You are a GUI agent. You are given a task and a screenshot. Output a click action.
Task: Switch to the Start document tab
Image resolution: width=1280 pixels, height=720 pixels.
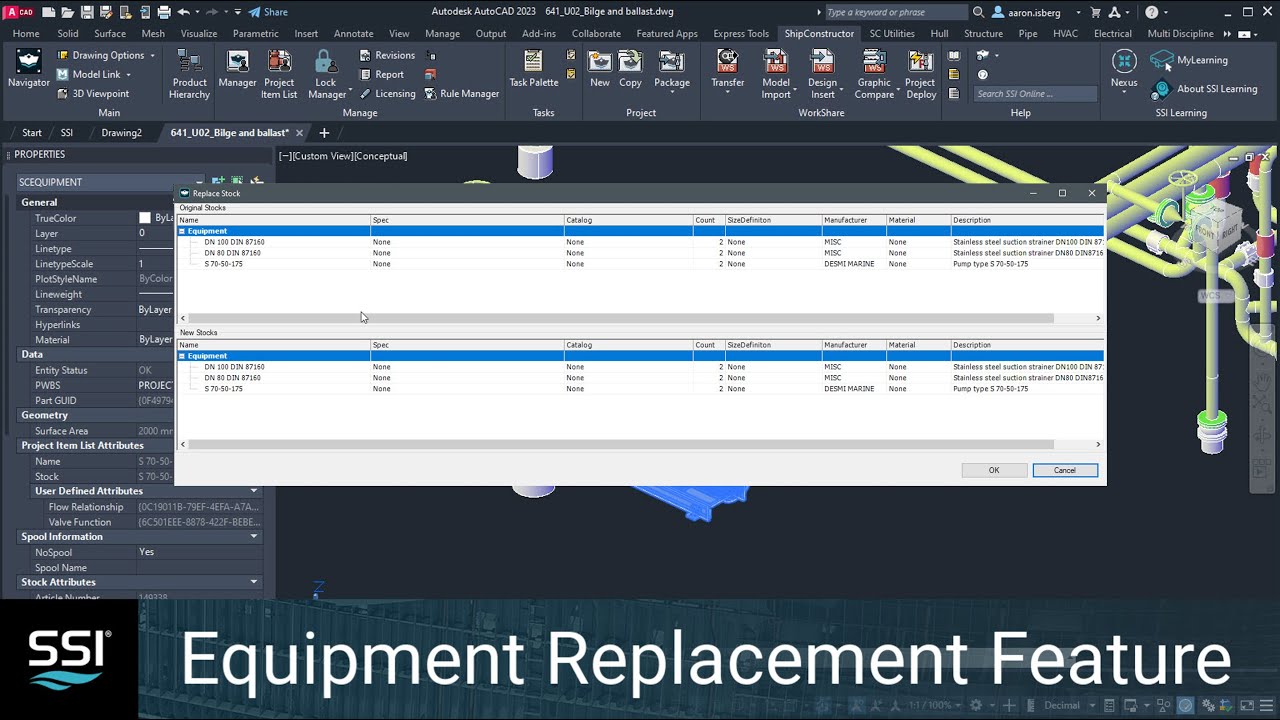tap(32, 133)
